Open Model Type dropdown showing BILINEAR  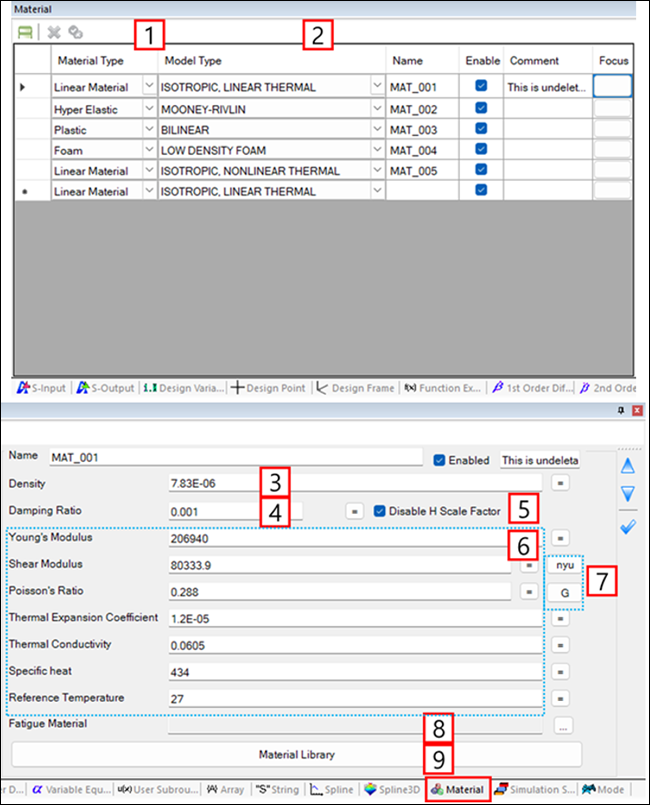(x=377, y=129)
